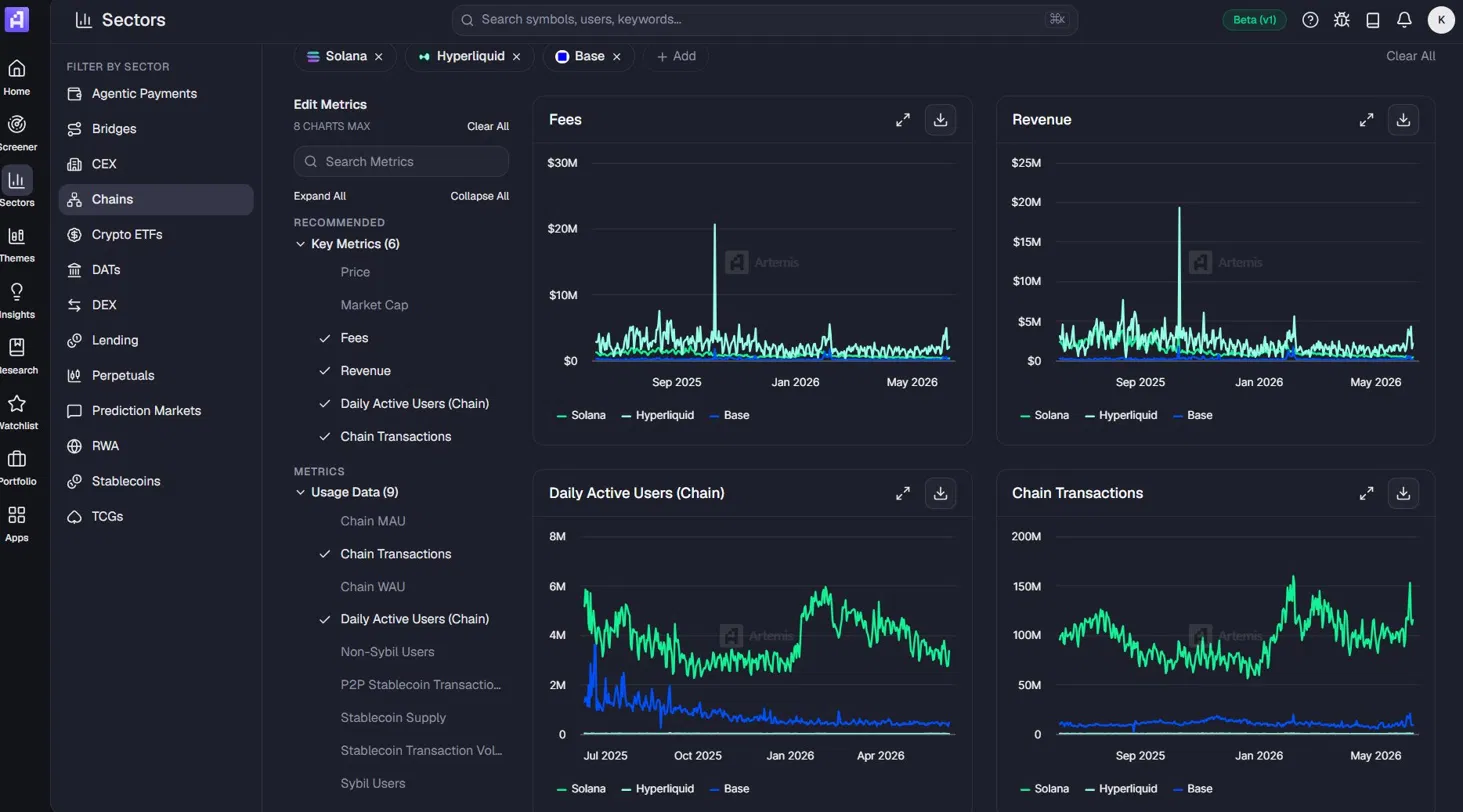
Task: Download the Fees chart data
Action: pyautogui.click(x=940, y=120)
